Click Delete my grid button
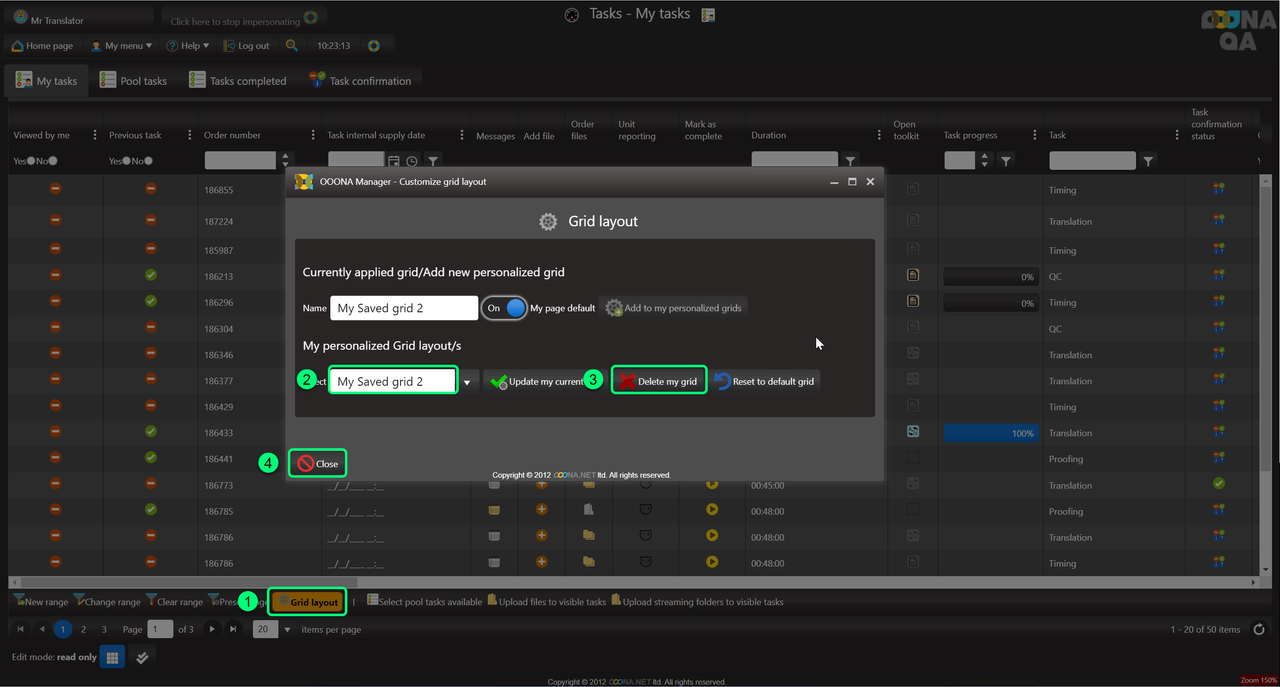This screenshot has height=687, width=1280. coord(658,381)
